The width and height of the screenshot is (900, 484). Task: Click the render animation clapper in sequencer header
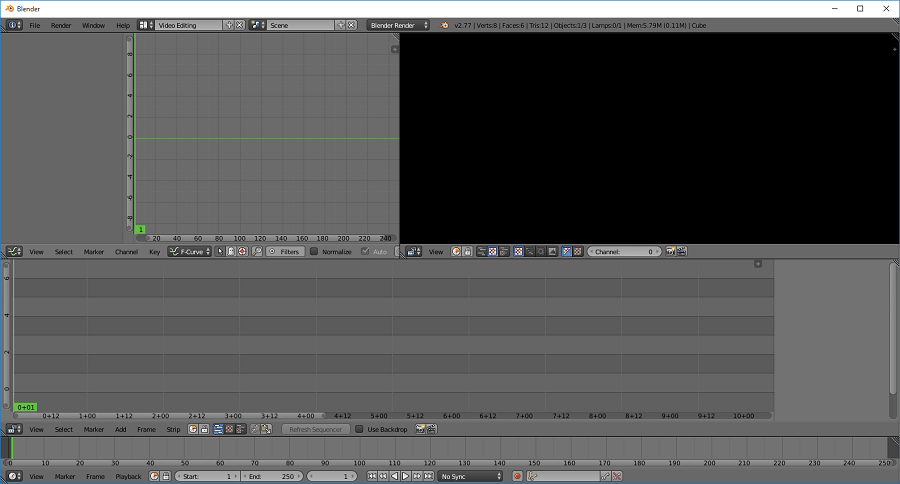tap(431, 429)
